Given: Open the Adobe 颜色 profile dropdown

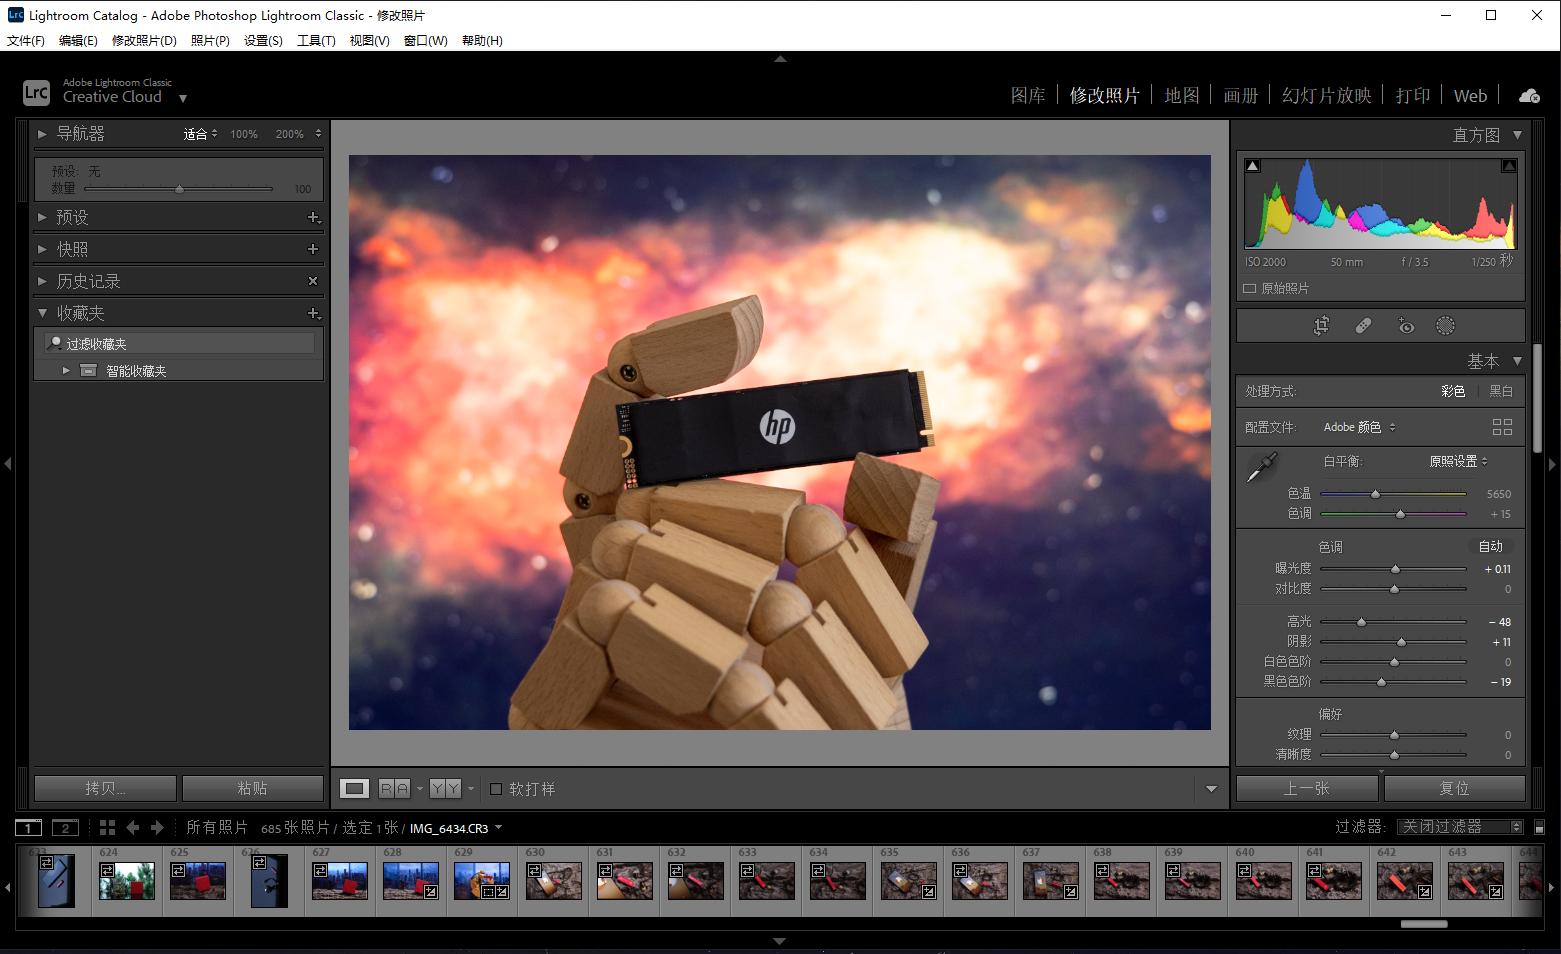Looking at the screenshot, I should click(x=1358, y=426).
